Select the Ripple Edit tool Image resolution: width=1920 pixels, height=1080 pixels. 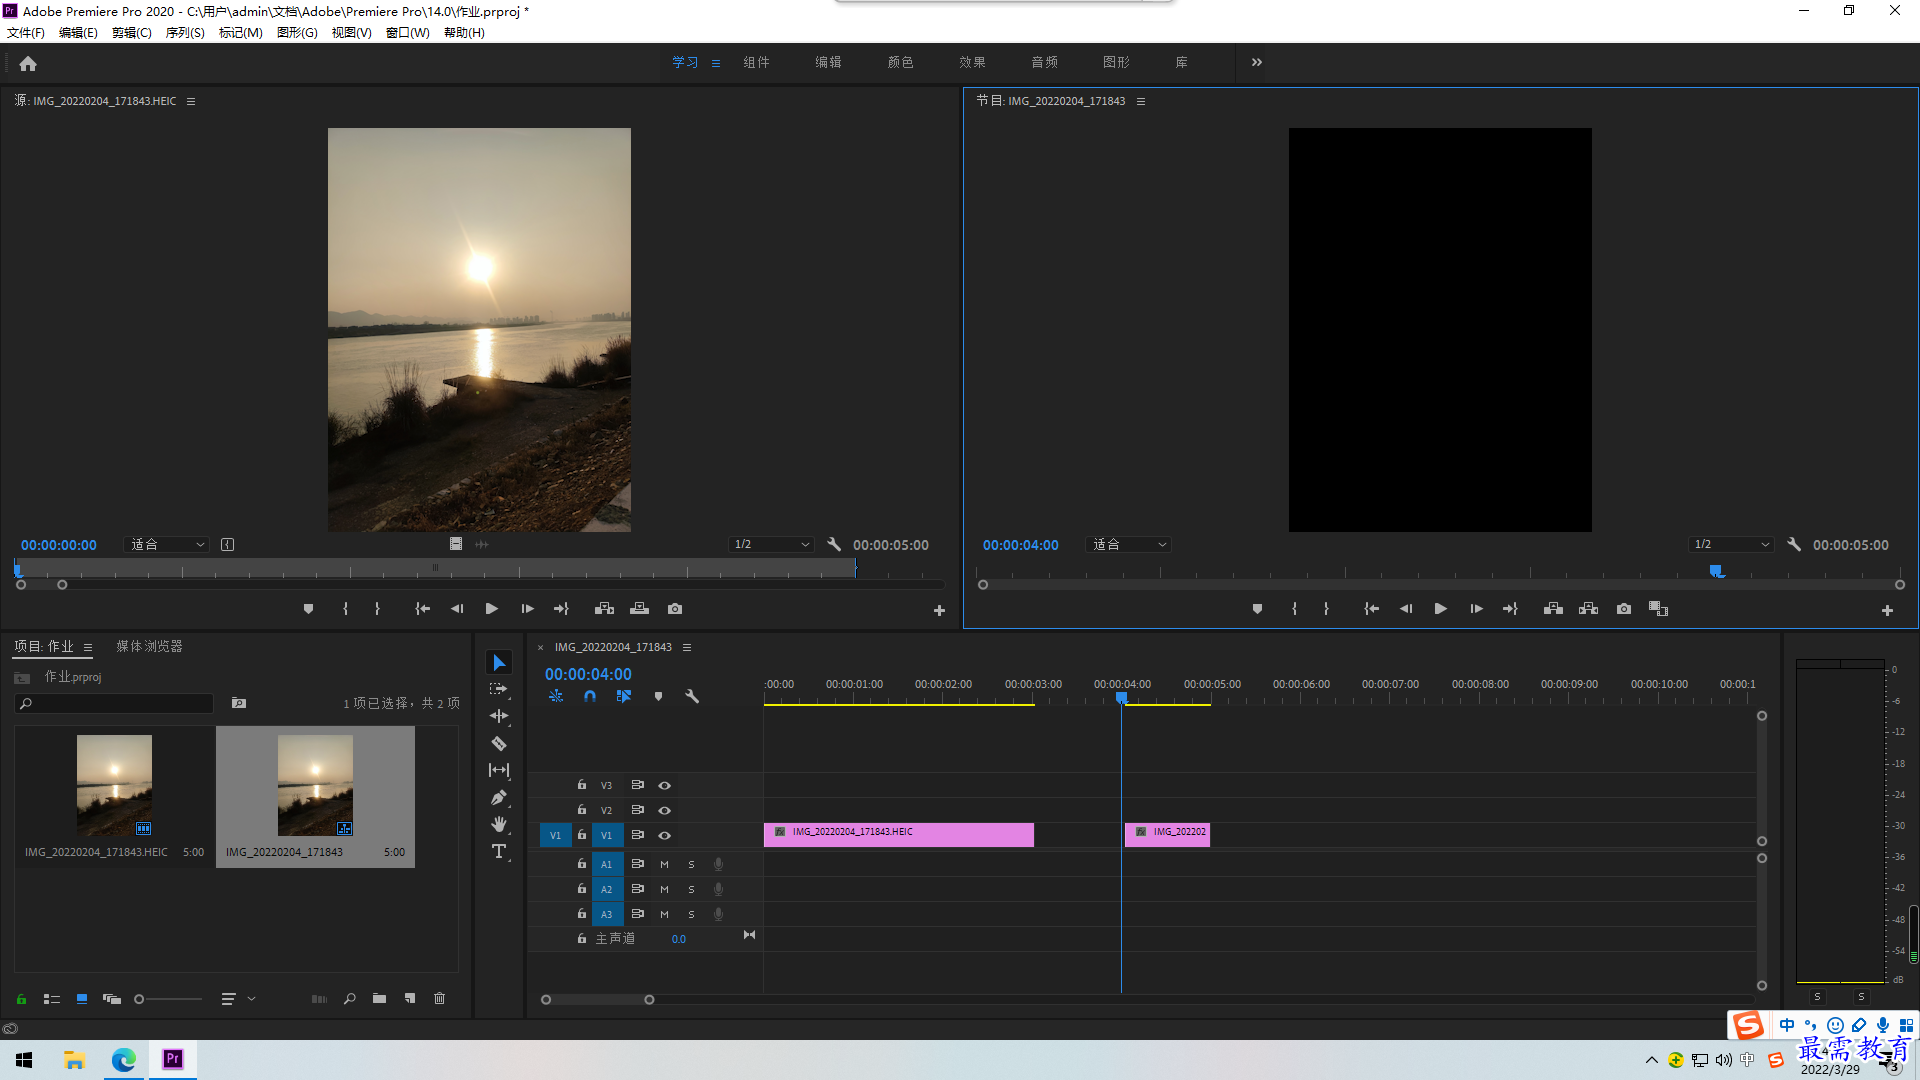click(x=499, y=716)
